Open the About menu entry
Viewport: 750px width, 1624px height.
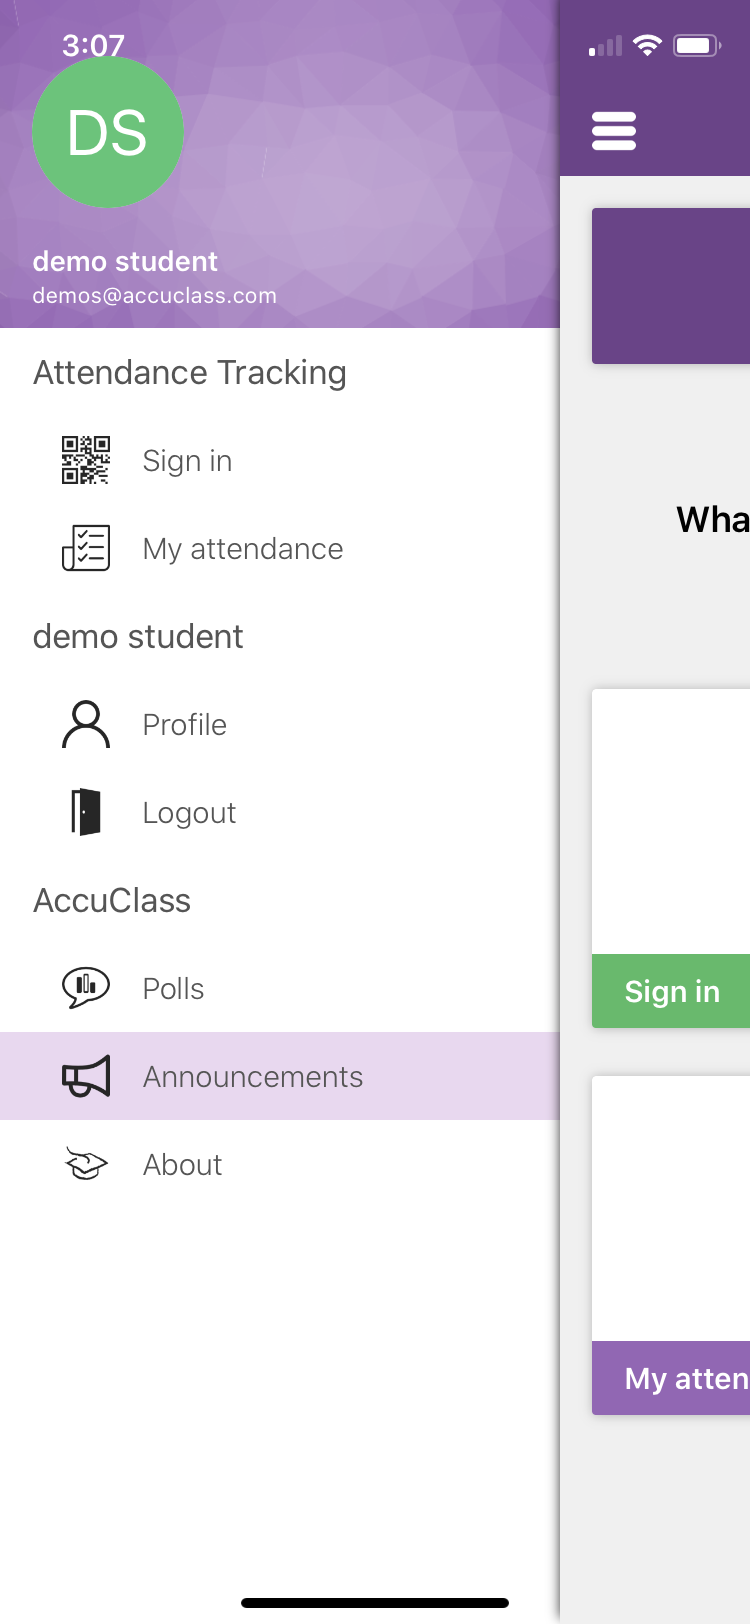(x=183, y=1165)
